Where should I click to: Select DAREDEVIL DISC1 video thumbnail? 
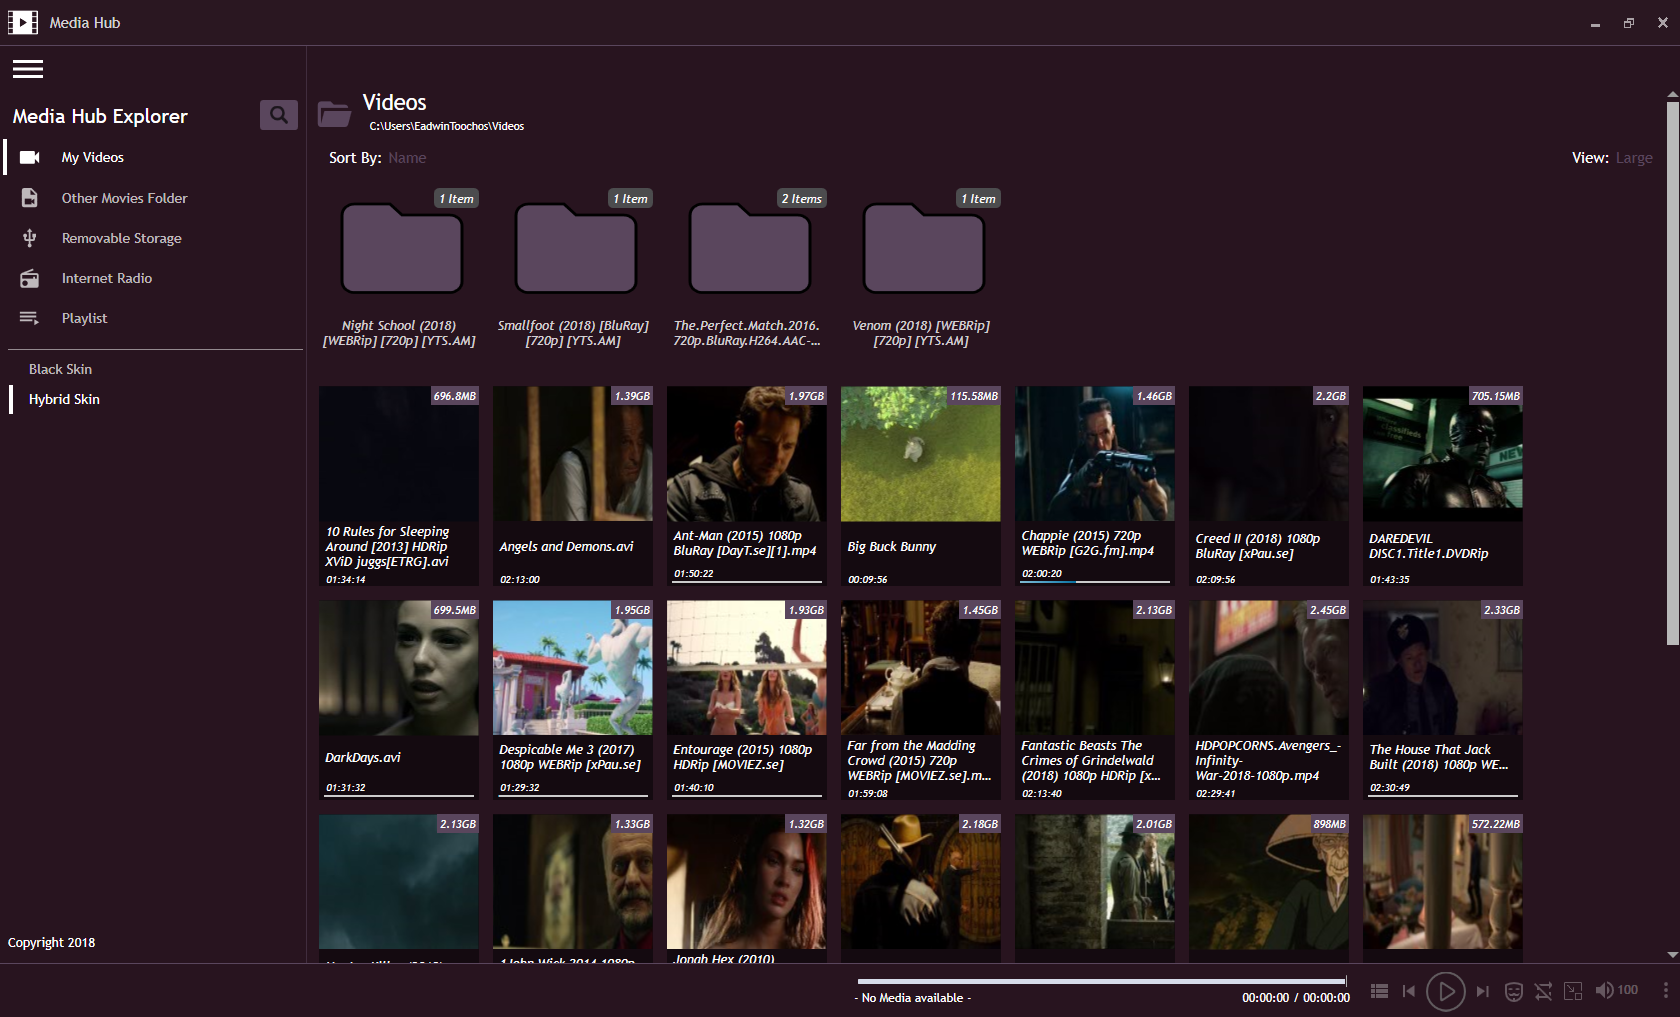(x=1443, y=454)
